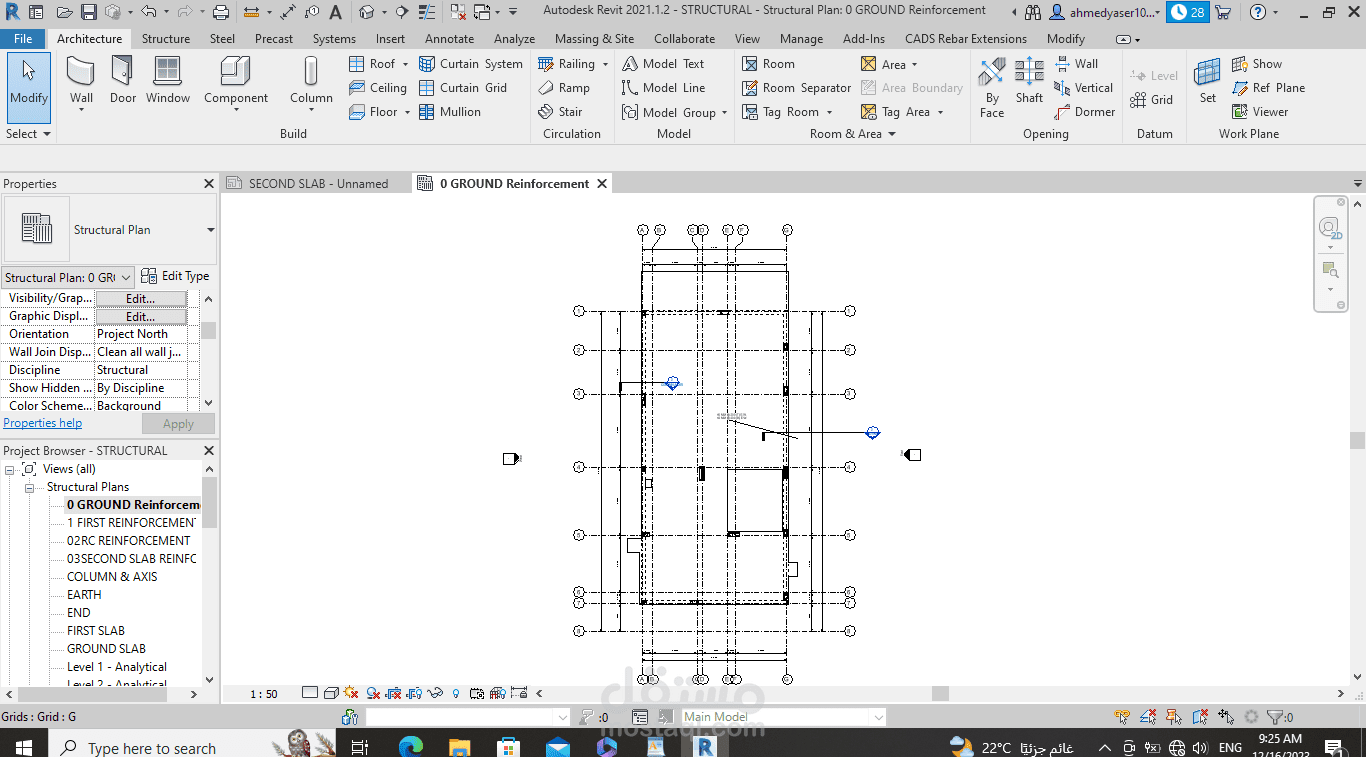1366x757 pixels.
Task: Toggle Select Links icon in status bar
Action: (1123, 717)
